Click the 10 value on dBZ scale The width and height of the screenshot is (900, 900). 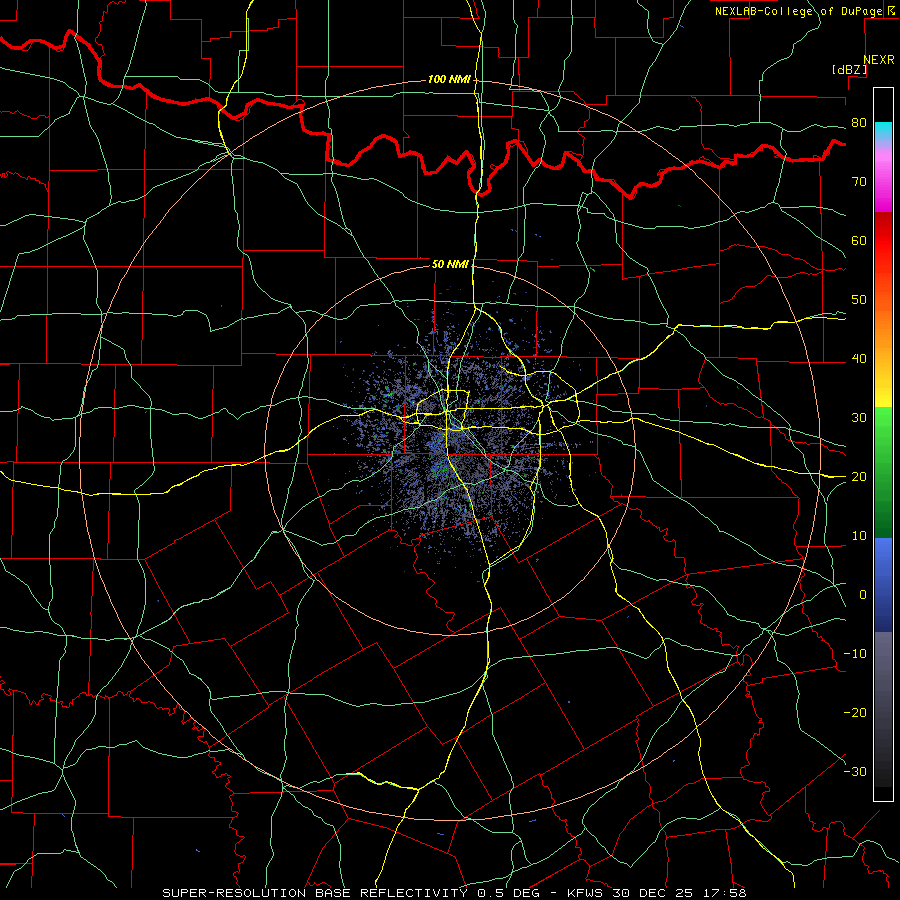(x=859, y=536)
